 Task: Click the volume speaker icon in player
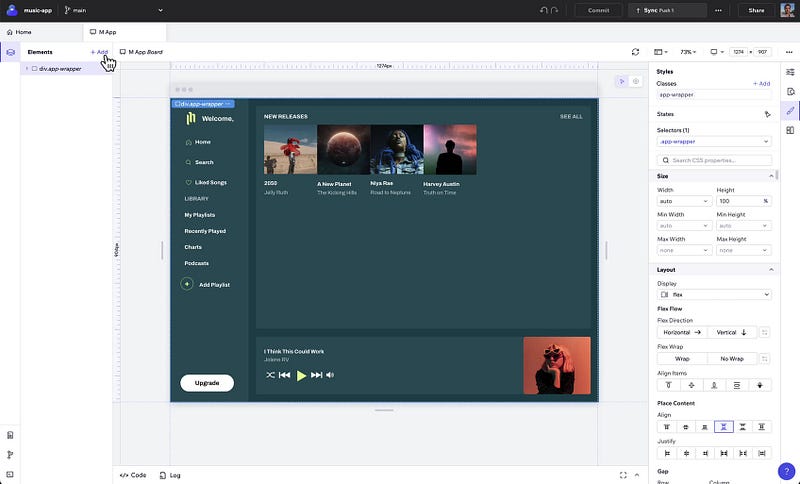click(330, 375)
